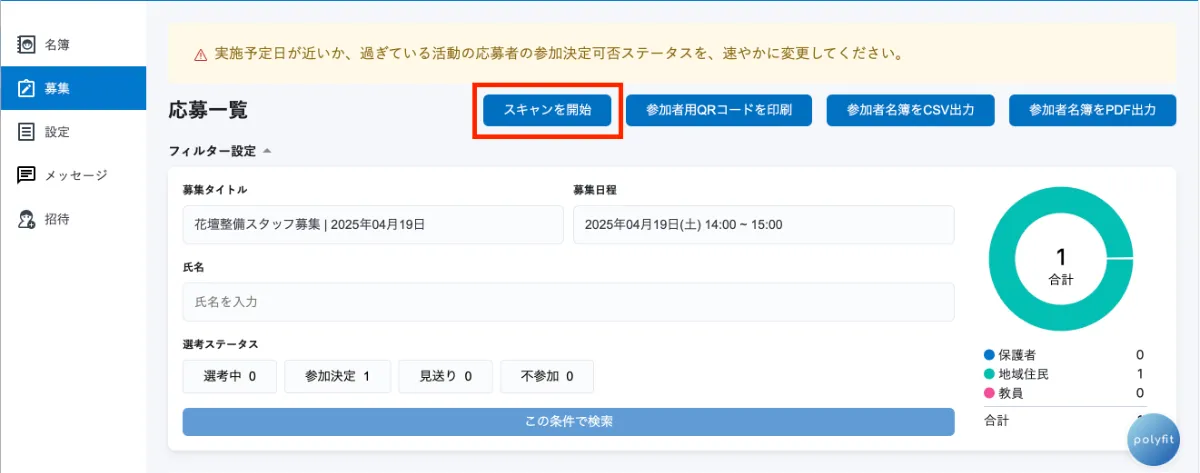Click the green donut chart ring

(x=1002, y=258)
